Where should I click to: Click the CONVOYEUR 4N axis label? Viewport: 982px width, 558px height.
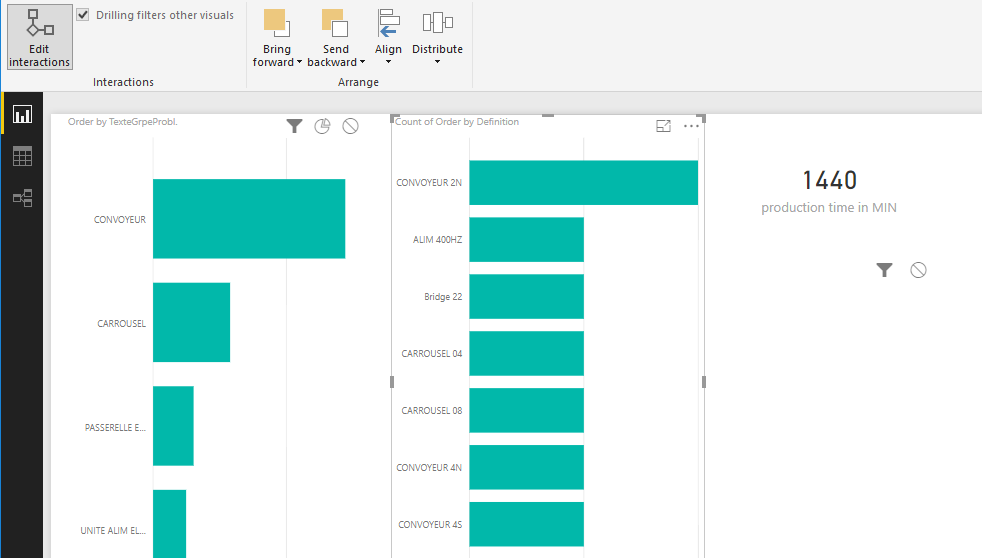[429, 468]
